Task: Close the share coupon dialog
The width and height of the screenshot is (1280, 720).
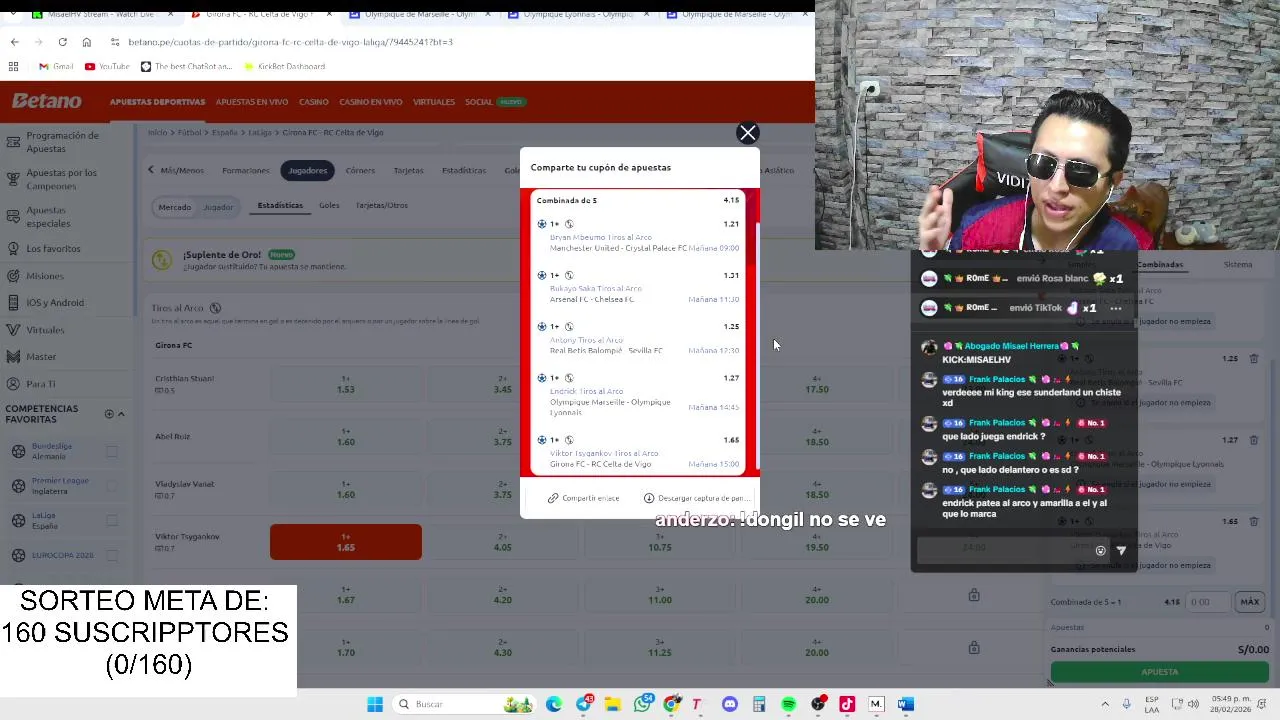Action: coord(747,133)
